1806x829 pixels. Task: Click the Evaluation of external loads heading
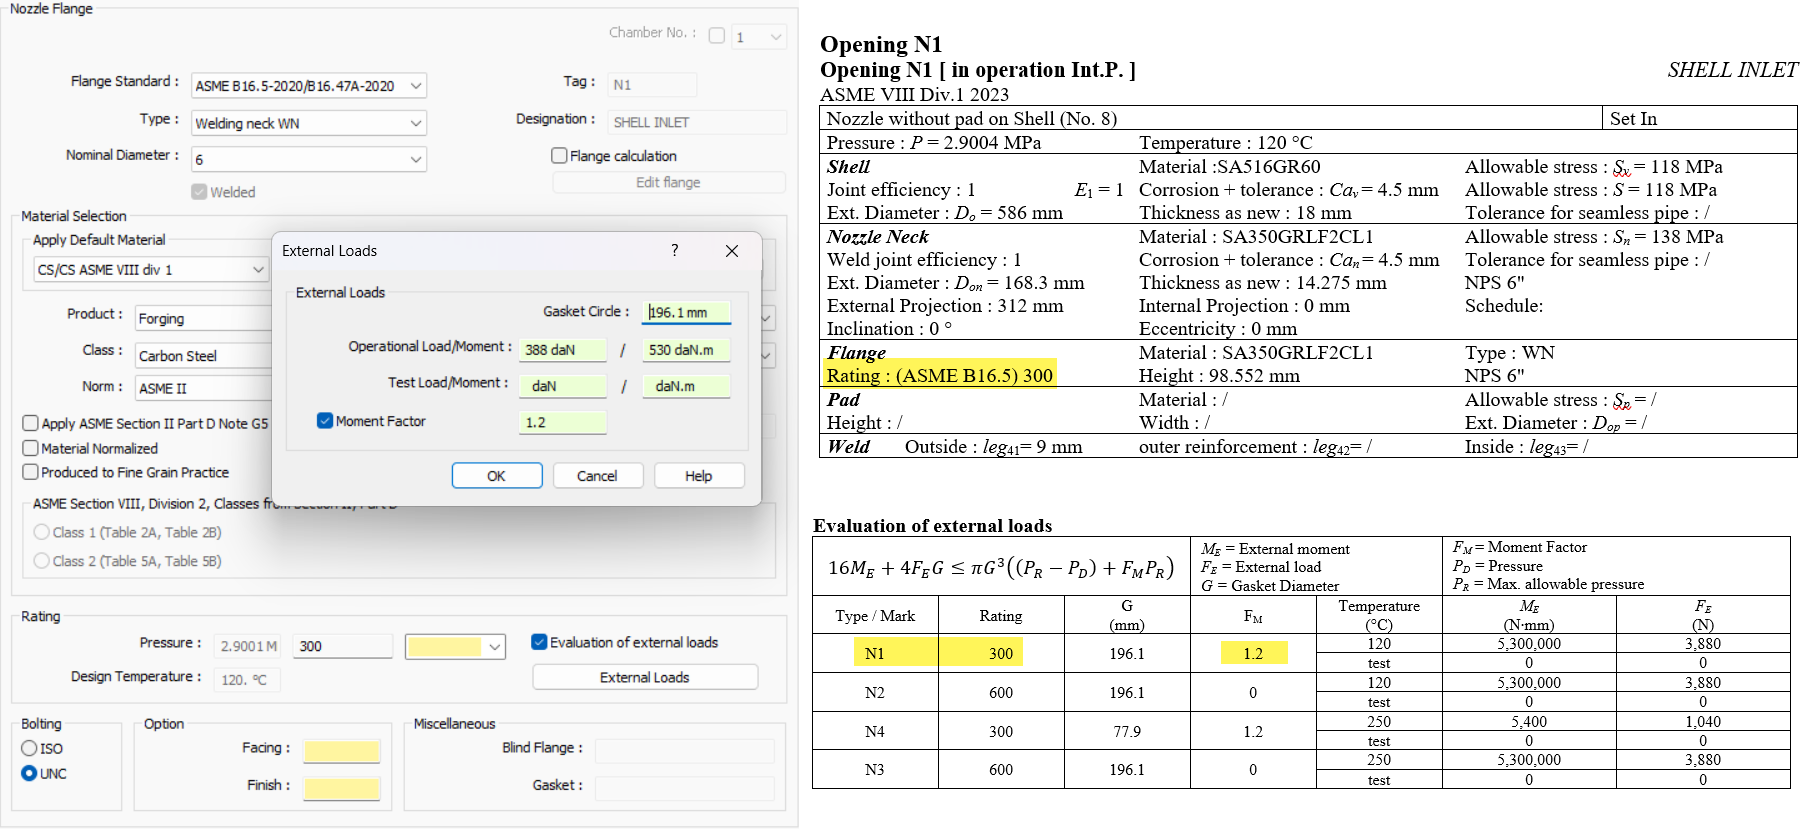point(932,526)
